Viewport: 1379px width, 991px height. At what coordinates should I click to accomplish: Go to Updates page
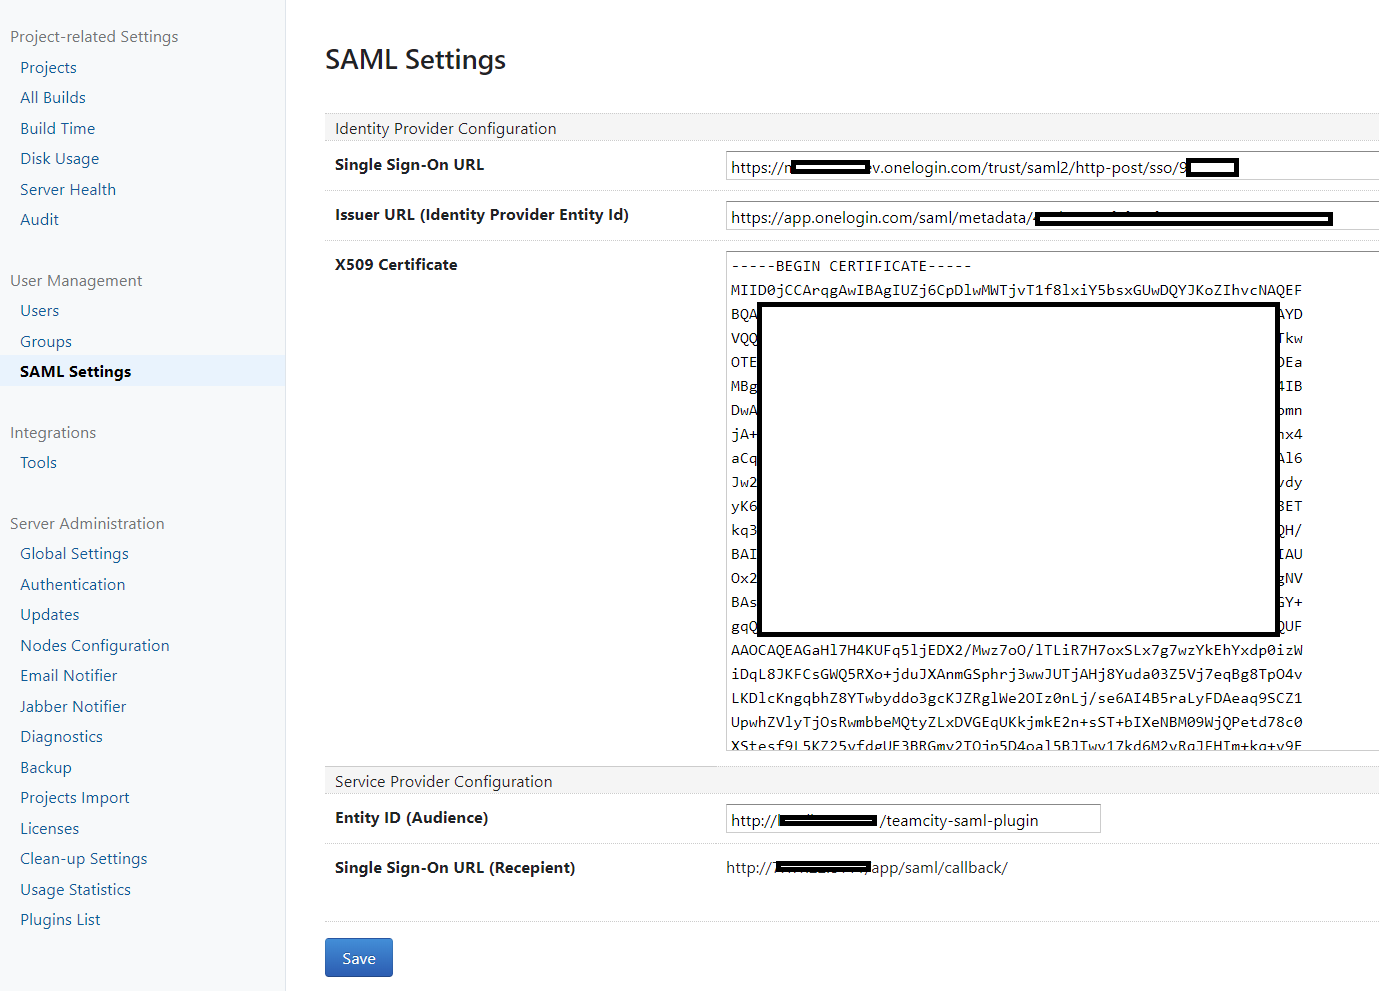tap(50, 615)
